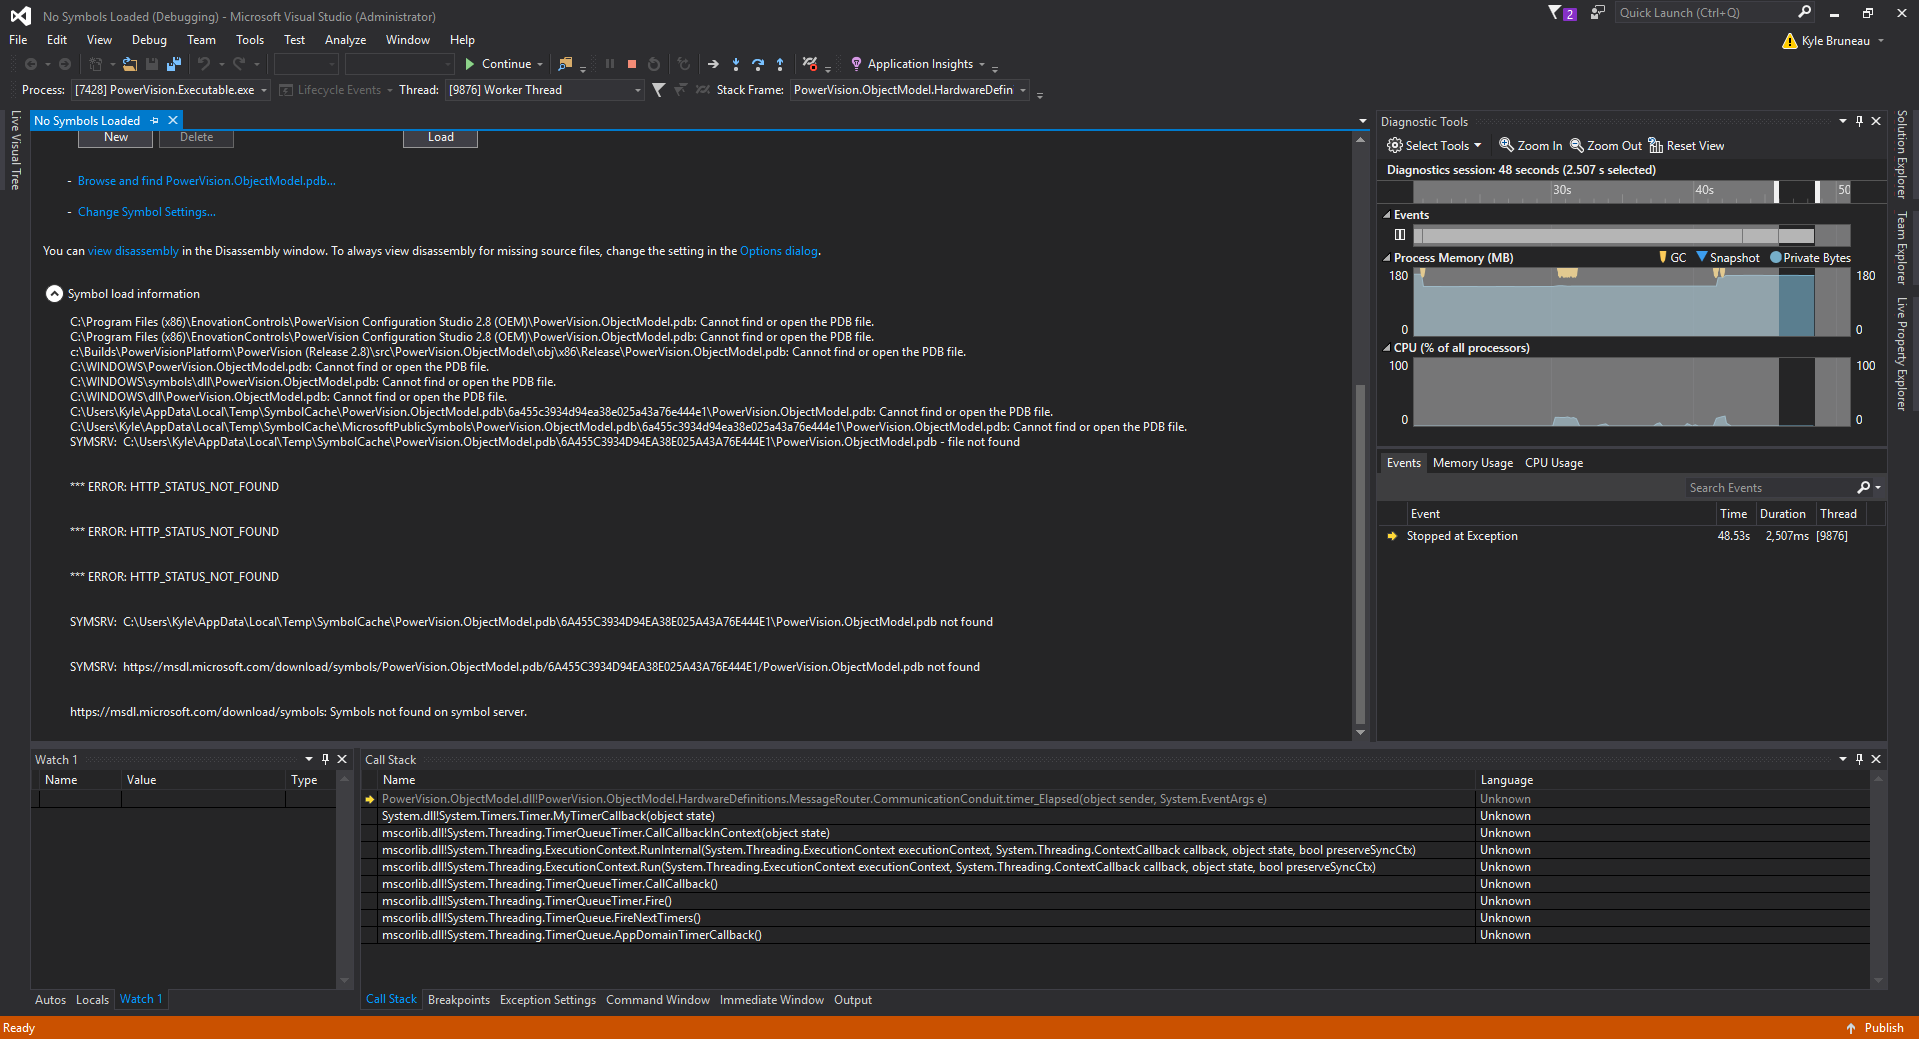Switch to Exception Settings tab
The image size is (1919, 1039).
[x=548, y=1000]
